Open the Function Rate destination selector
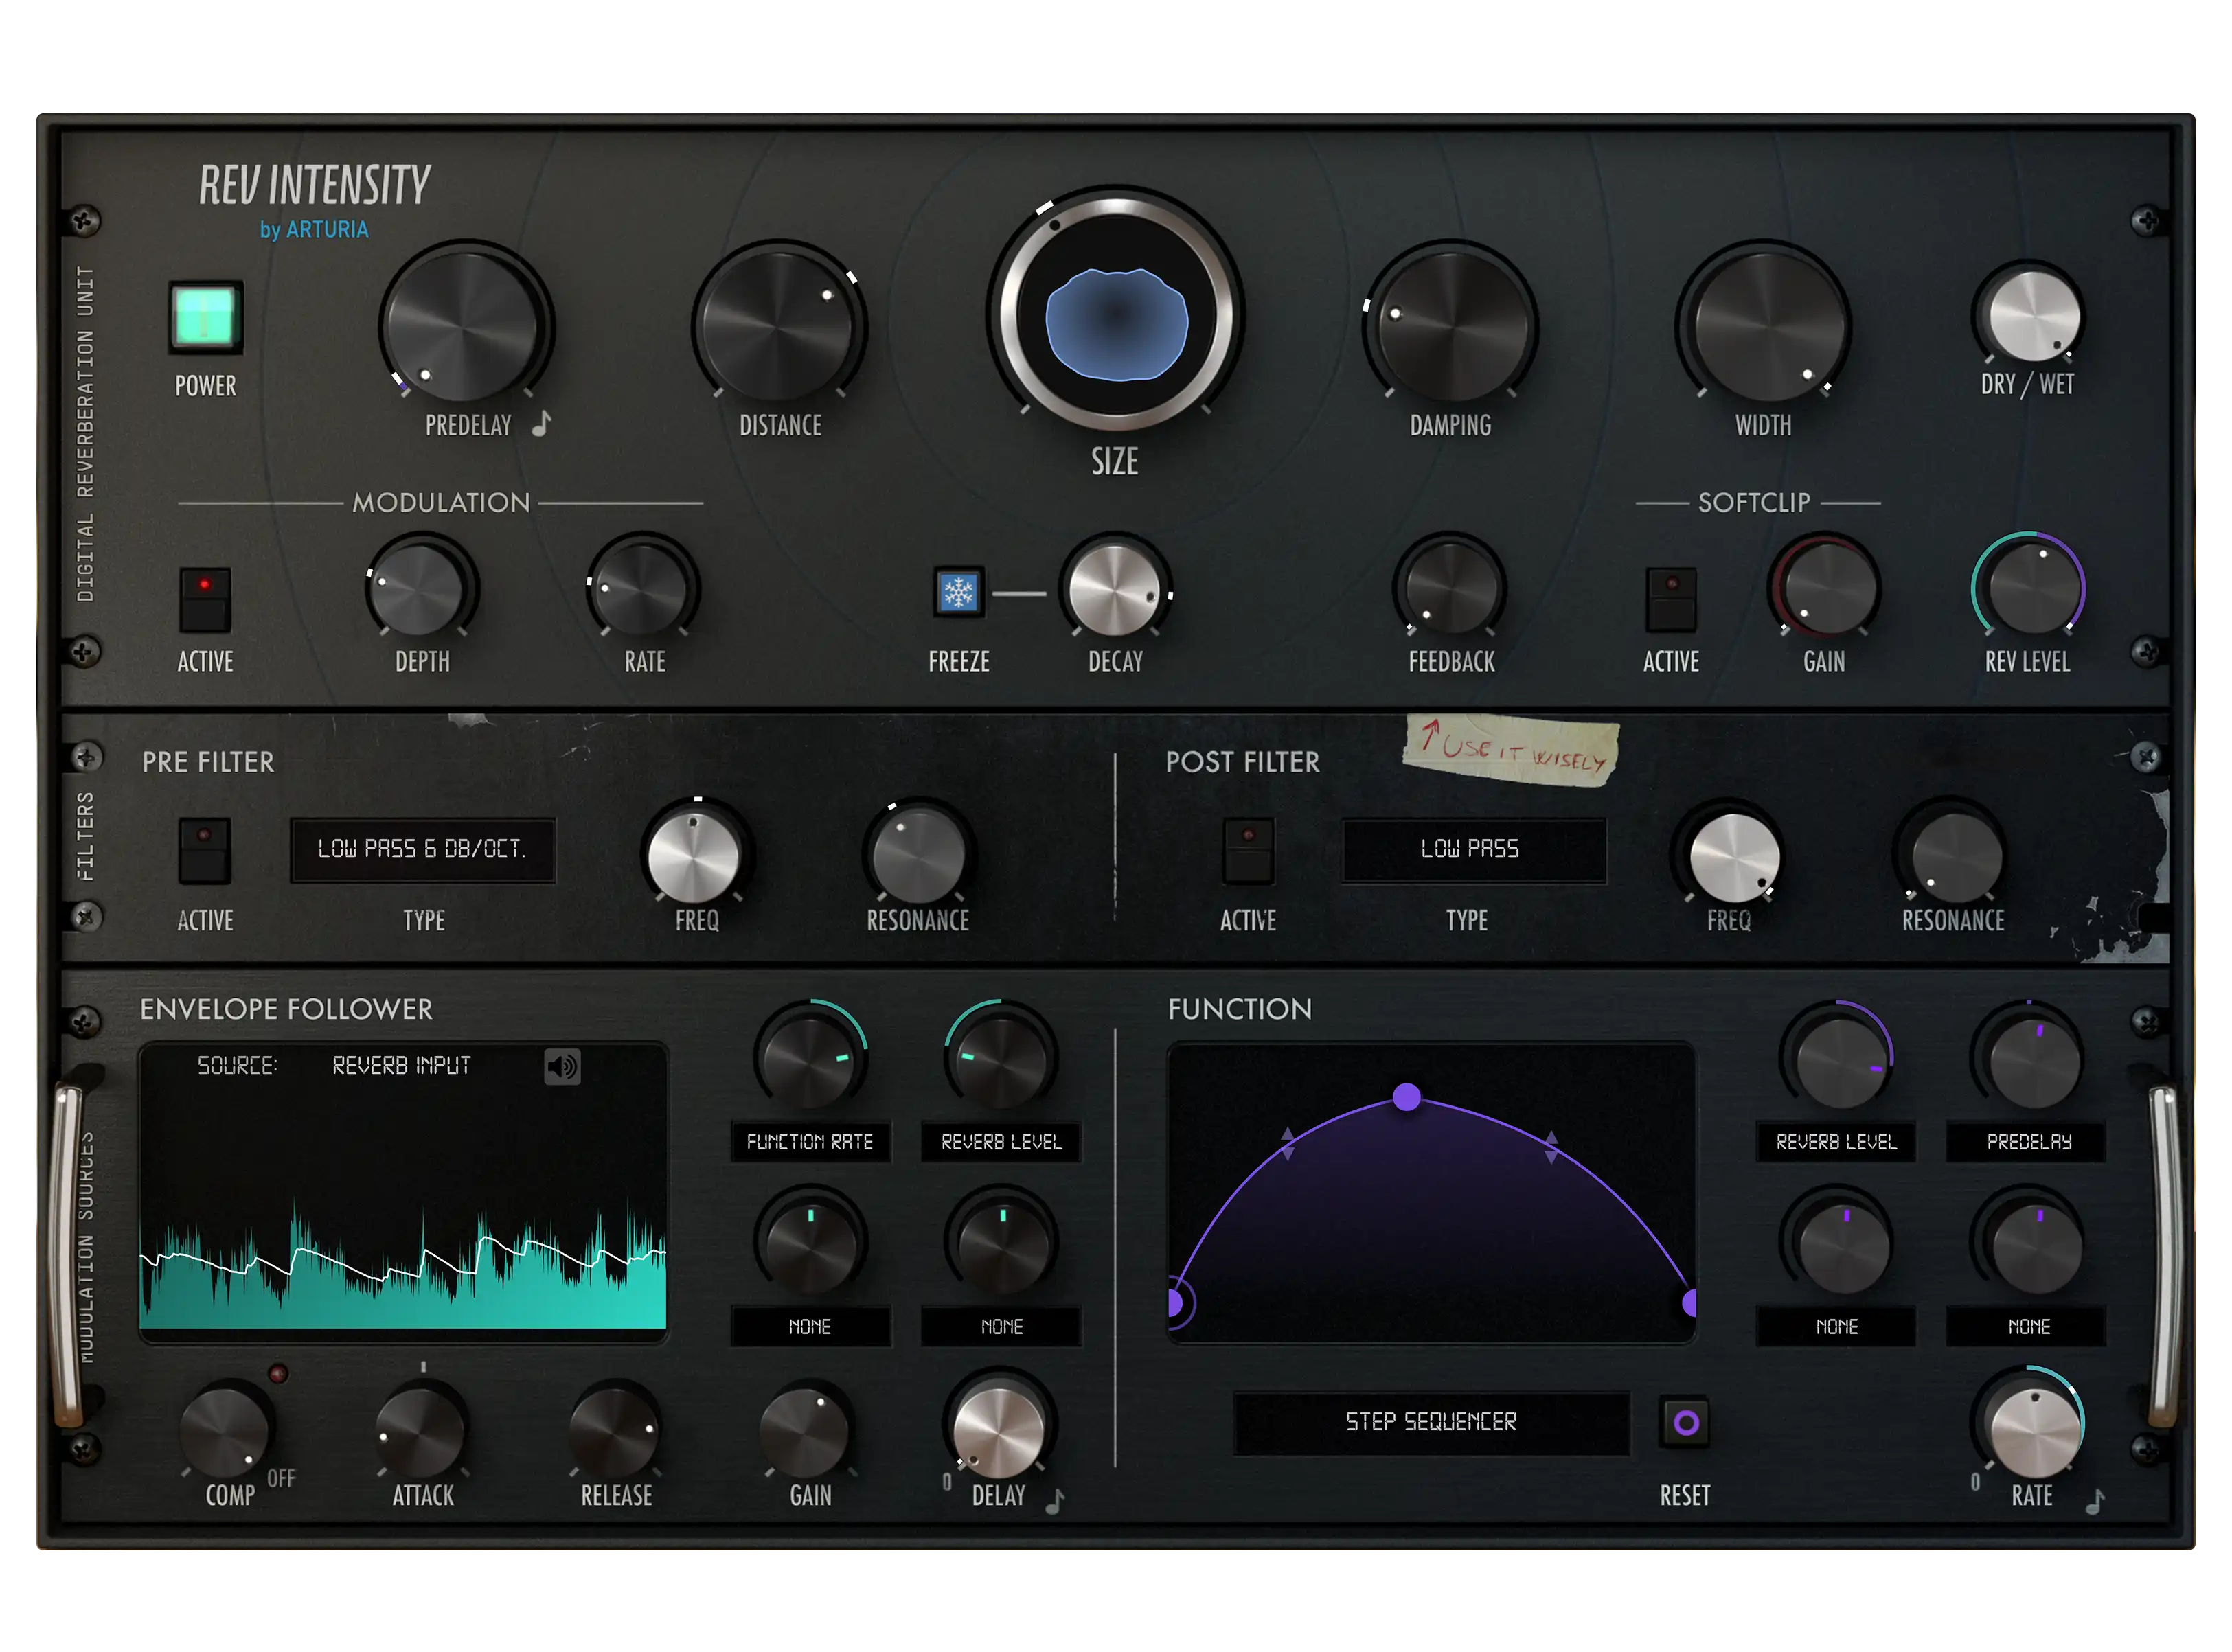 pyautogui.click(x=810, y=1142)
